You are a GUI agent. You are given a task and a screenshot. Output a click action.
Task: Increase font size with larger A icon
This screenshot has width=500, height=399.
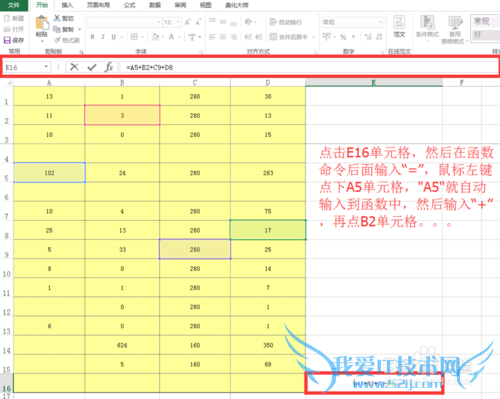(187, 22)
